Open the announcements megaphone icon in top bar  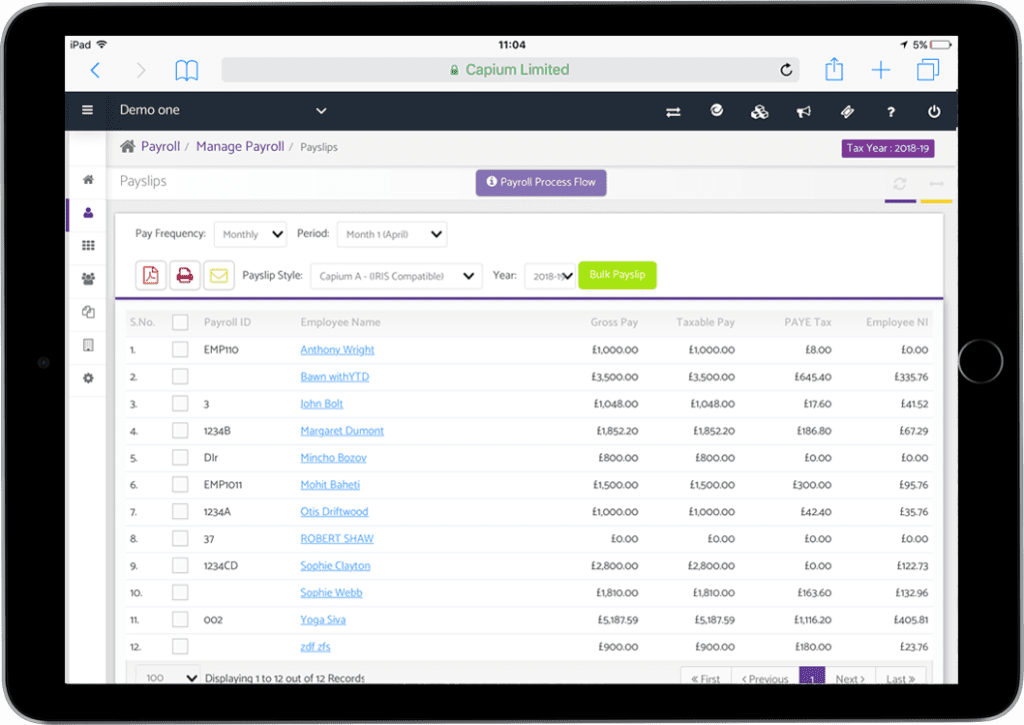tap(804, 110)
